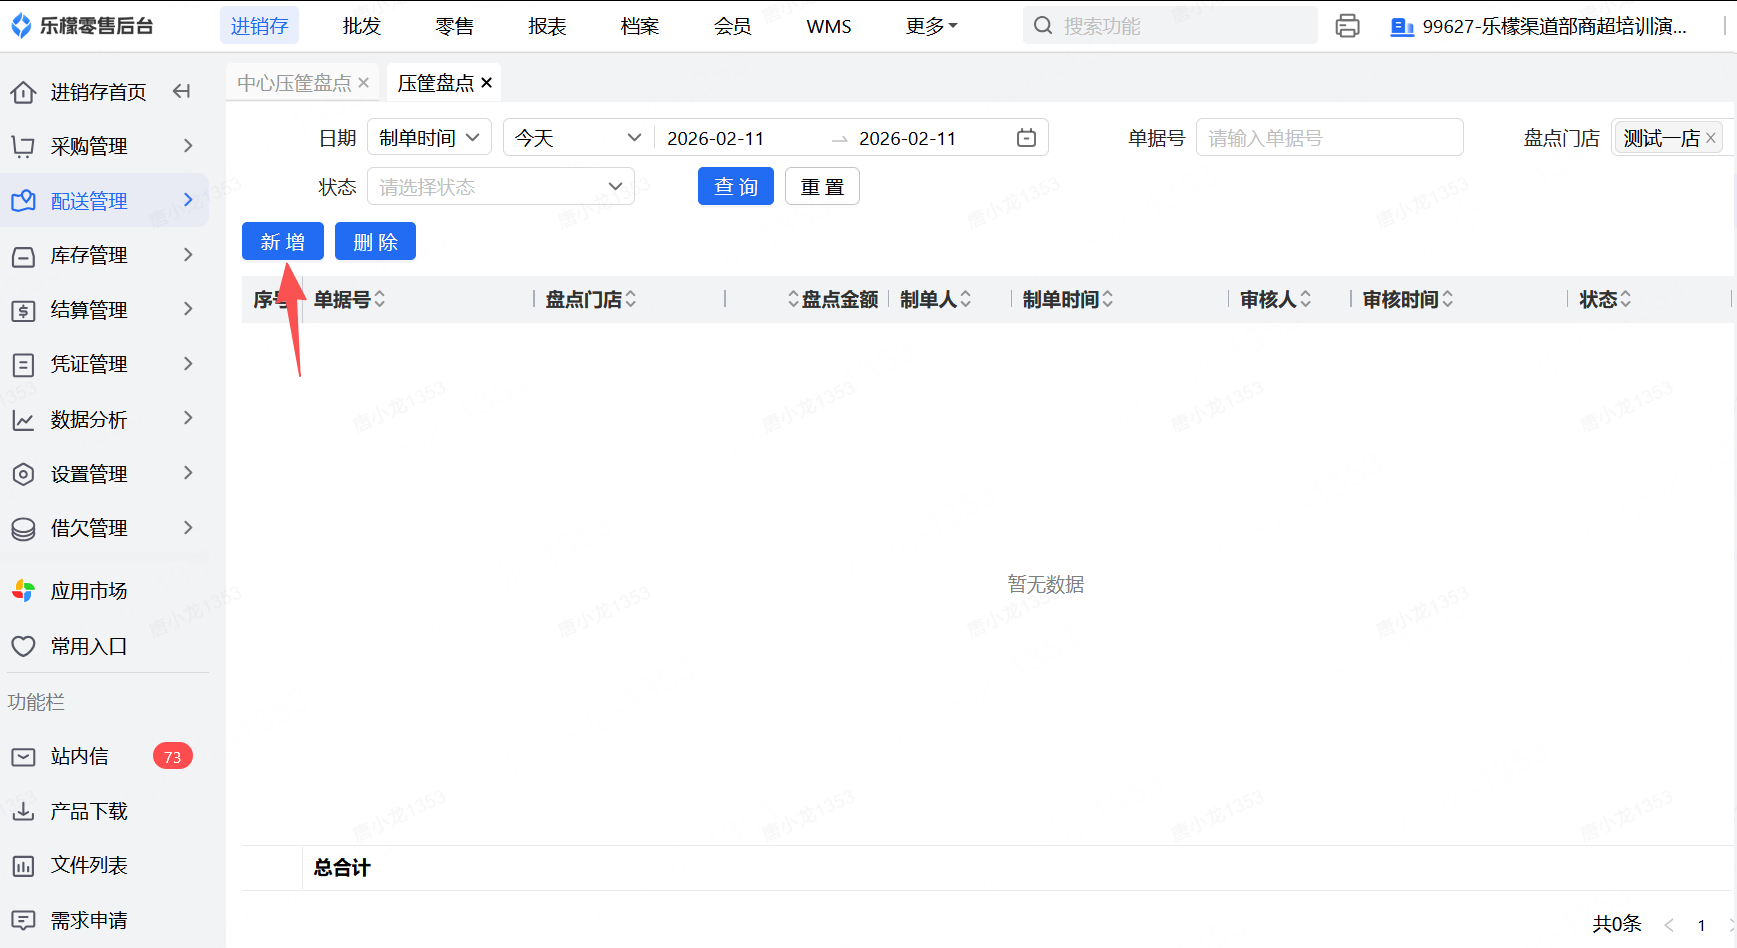The image size is (1737, 948).
Task: Expand the 数据分析 submenu arrow
Action: click(188, 418)
